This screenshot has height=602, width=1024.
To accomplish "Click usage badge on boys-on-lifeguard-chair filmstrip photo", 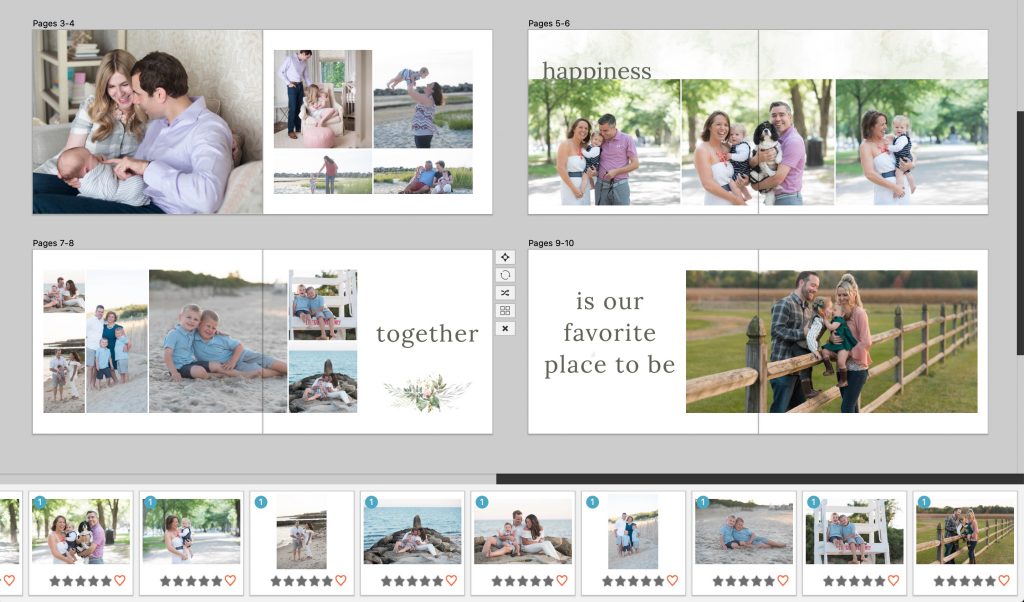I will tap(813, 502).
